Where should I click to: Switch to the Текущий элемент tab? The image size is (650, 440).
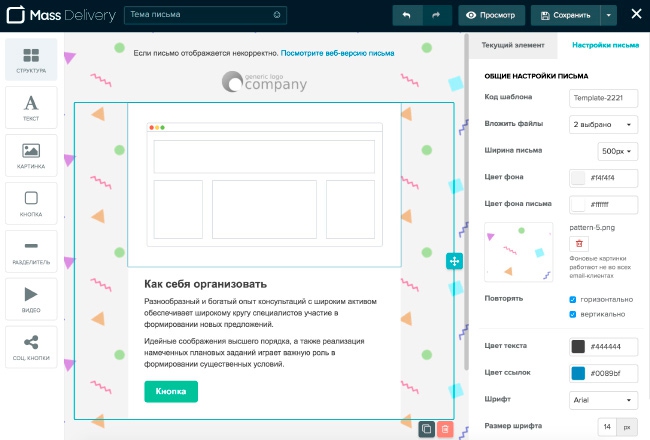tap(513, 45)
